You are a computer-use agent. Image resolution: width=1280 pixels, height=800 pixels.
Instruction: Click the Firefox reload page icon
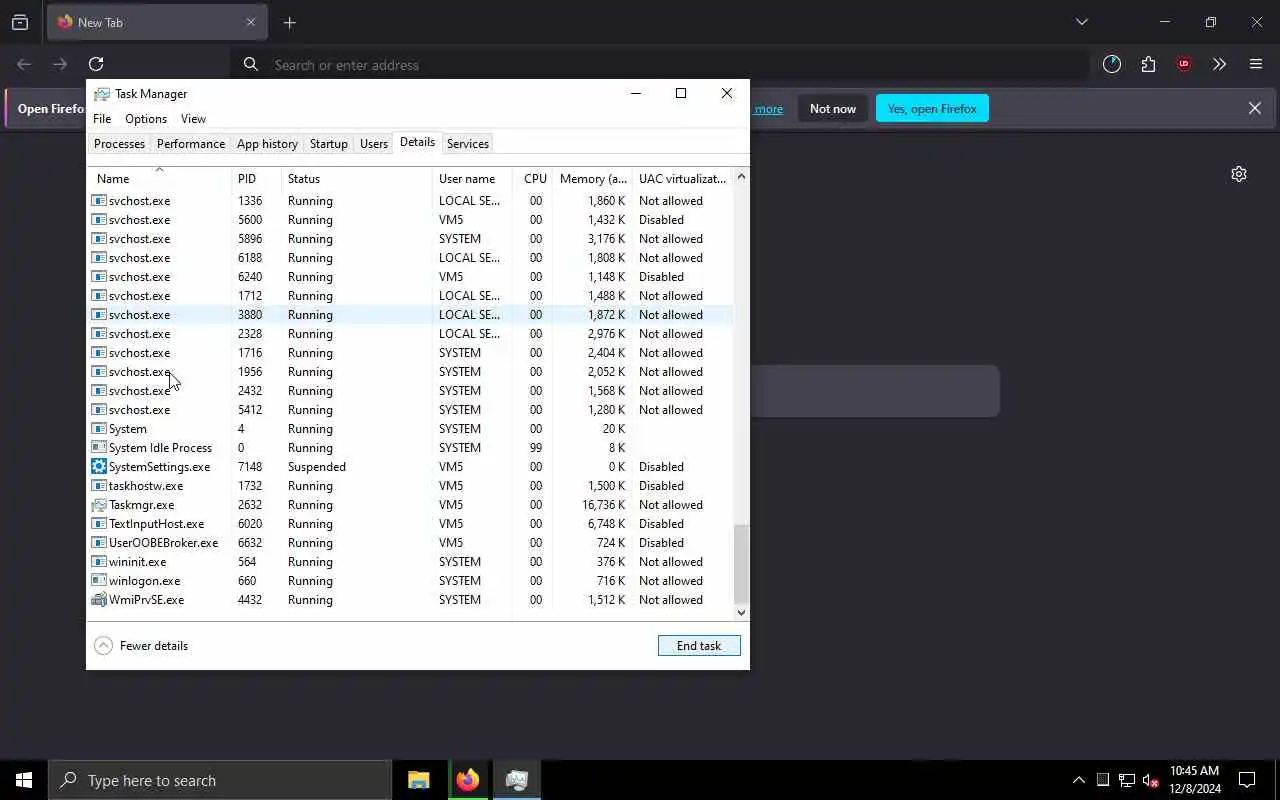click(x=96, y=64)
